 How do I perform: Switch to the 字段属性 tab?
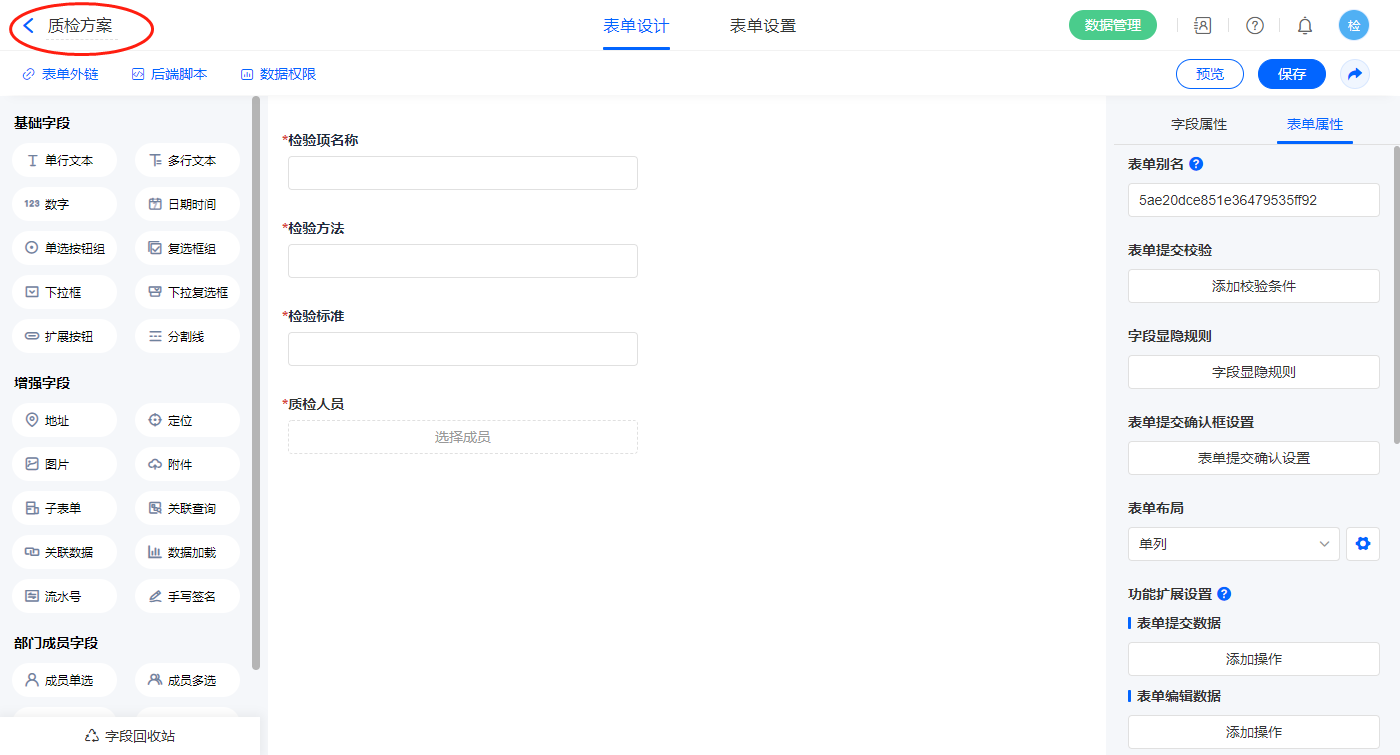1198,124
